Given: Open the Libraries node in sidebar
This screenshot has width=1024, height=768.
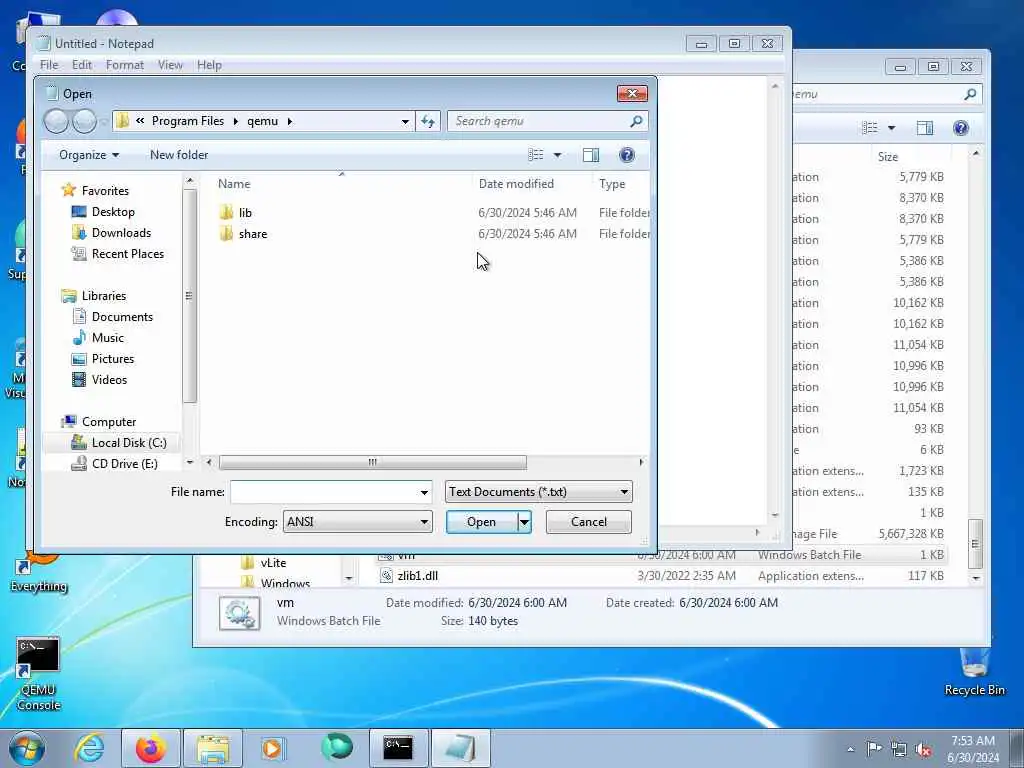Looking at the screenshot, I should [x=103, y=296].
